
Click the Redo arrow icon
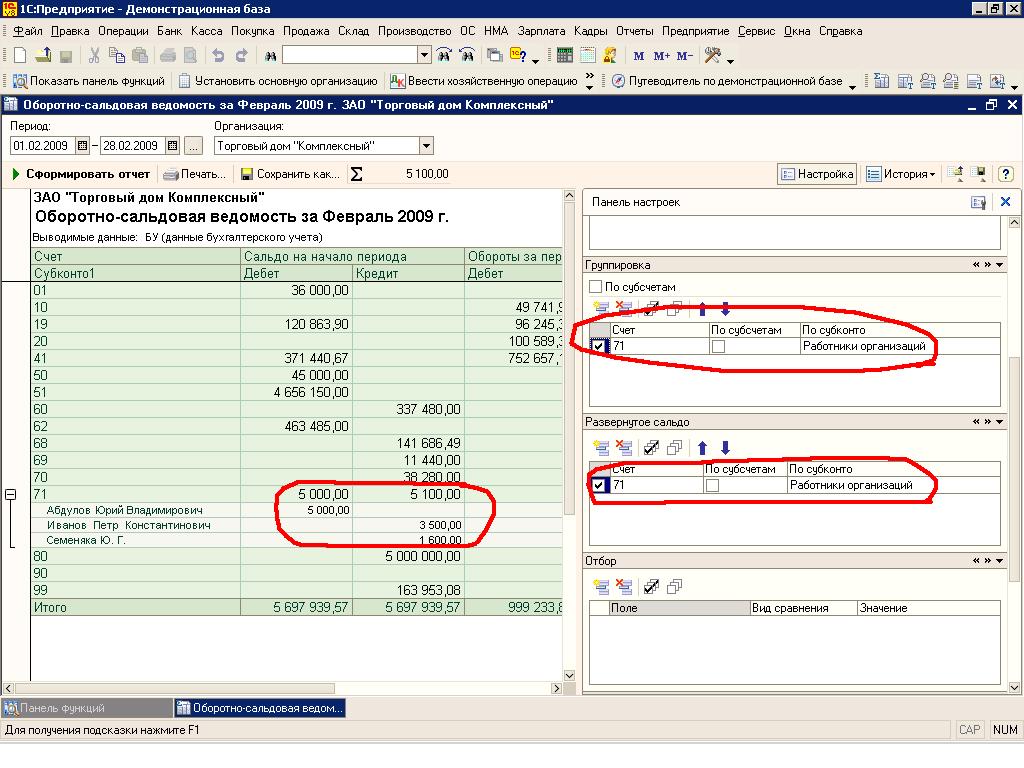point(242,56)
